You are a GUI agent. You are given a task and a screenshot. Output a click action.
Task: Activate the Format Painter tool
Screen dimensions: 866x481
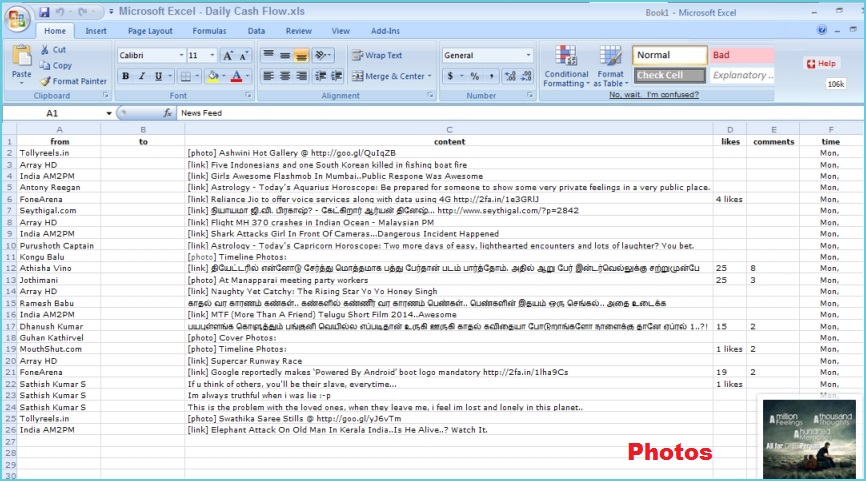[x=73, y=81]
